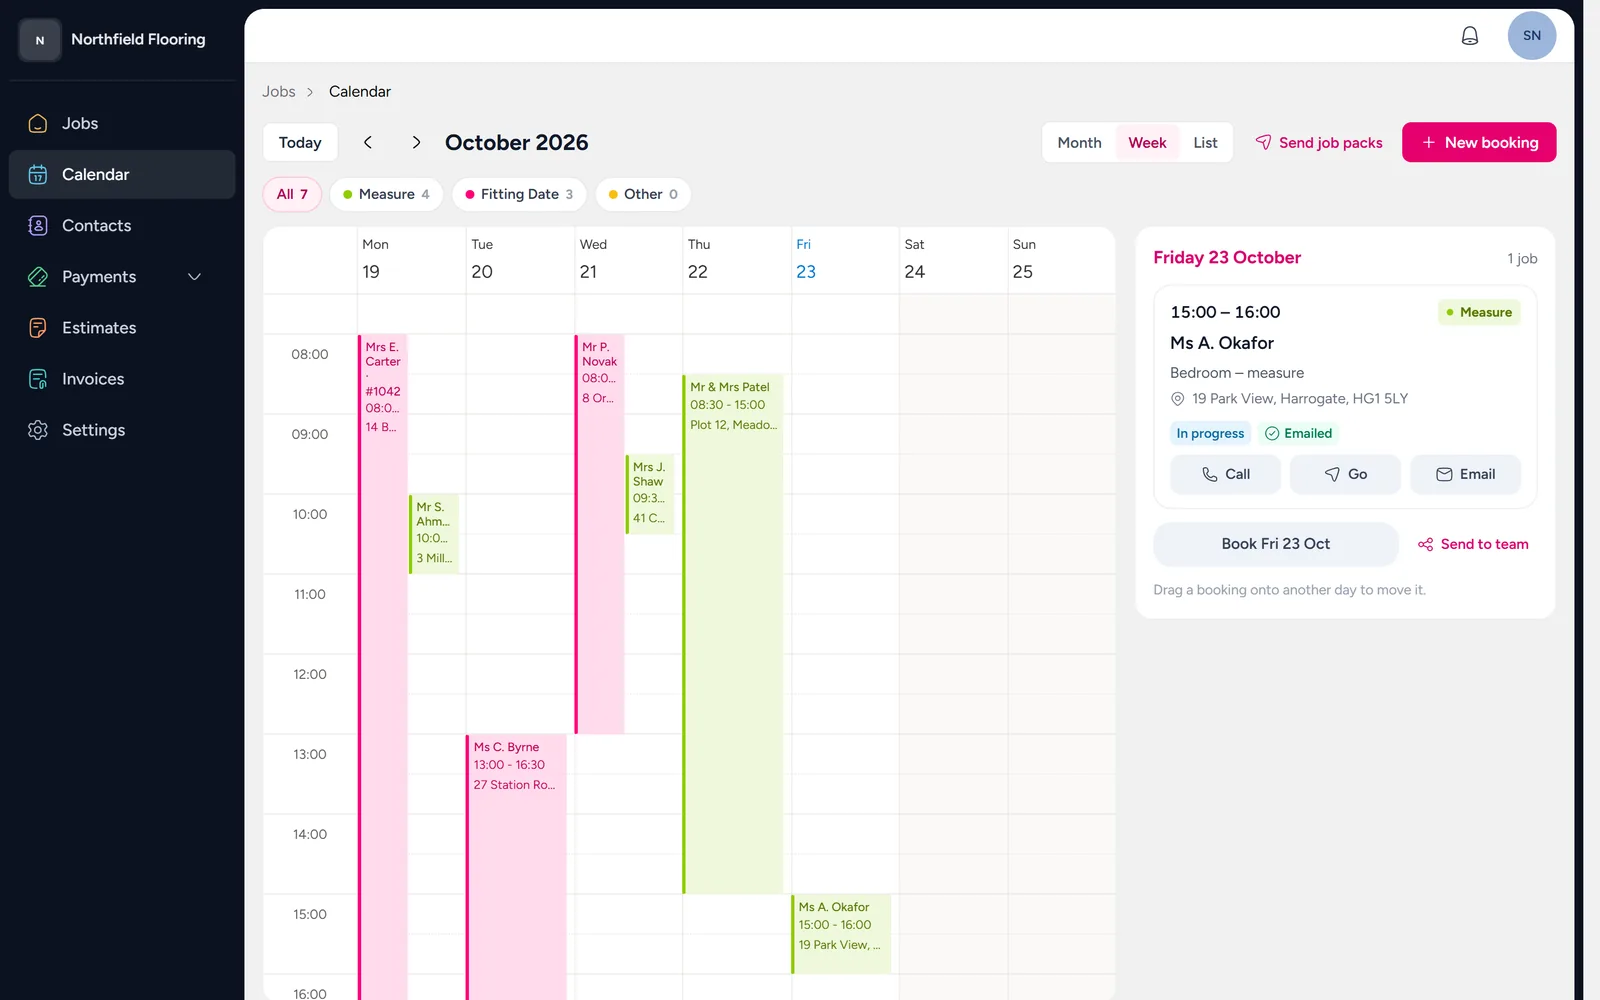Screen dimensions: 1600x1000
Task: Filter bookings by Other
Action: click(x=643, y=194)
